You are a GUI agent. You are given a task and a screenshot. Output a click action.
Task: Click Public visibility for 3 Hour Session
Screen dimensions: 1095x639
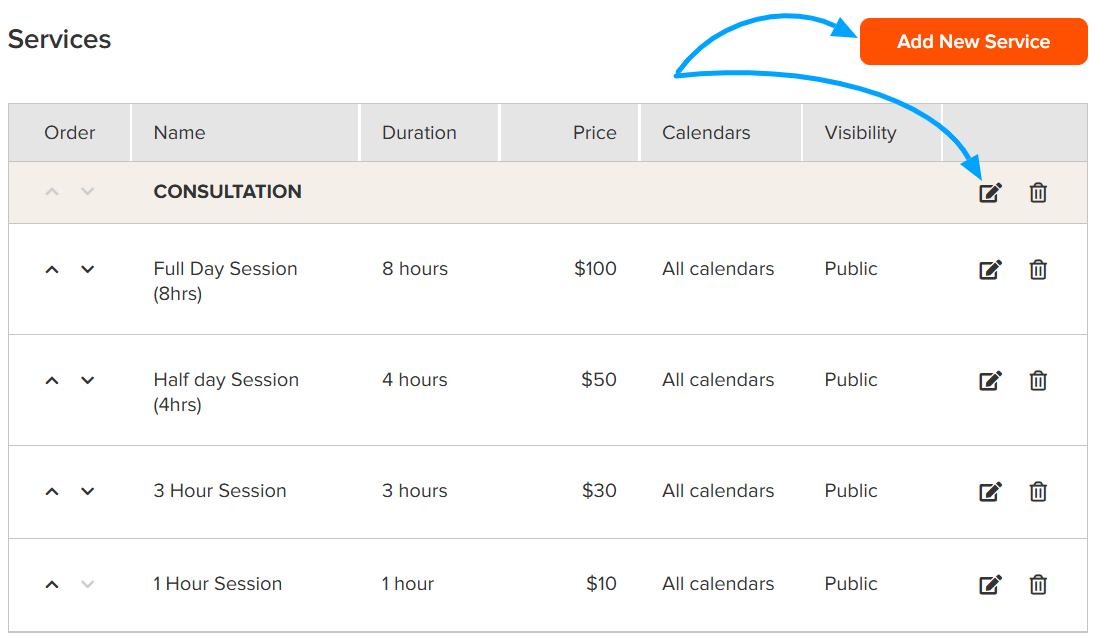851,491
